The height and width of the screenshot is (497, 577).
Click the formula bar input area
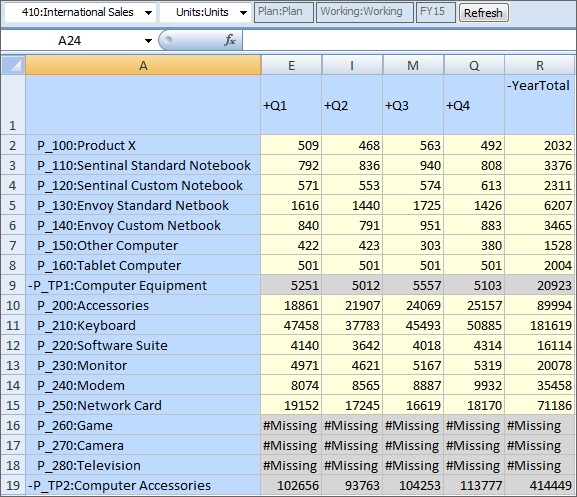tap(408, 40)
